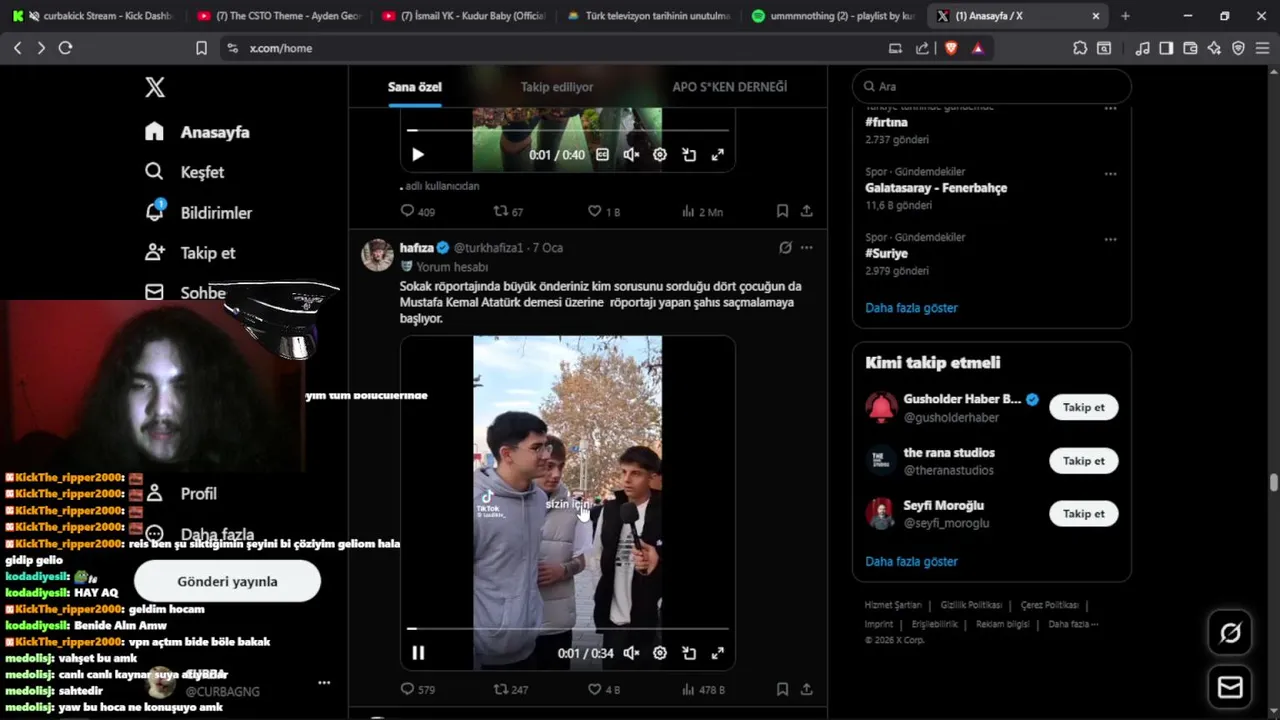
Task: Switch to APO S*KEN DERNEĞİ tab
Action: (x=730, y=87)
